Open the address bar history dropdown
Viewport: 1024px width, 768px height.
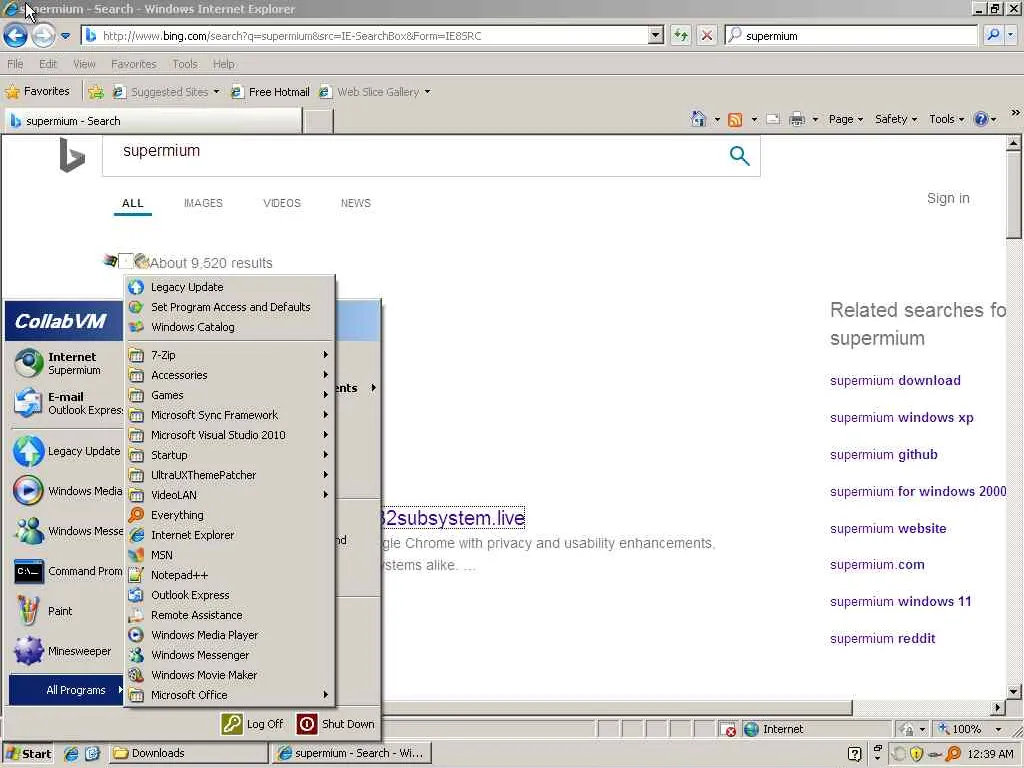tap(656, 35)
